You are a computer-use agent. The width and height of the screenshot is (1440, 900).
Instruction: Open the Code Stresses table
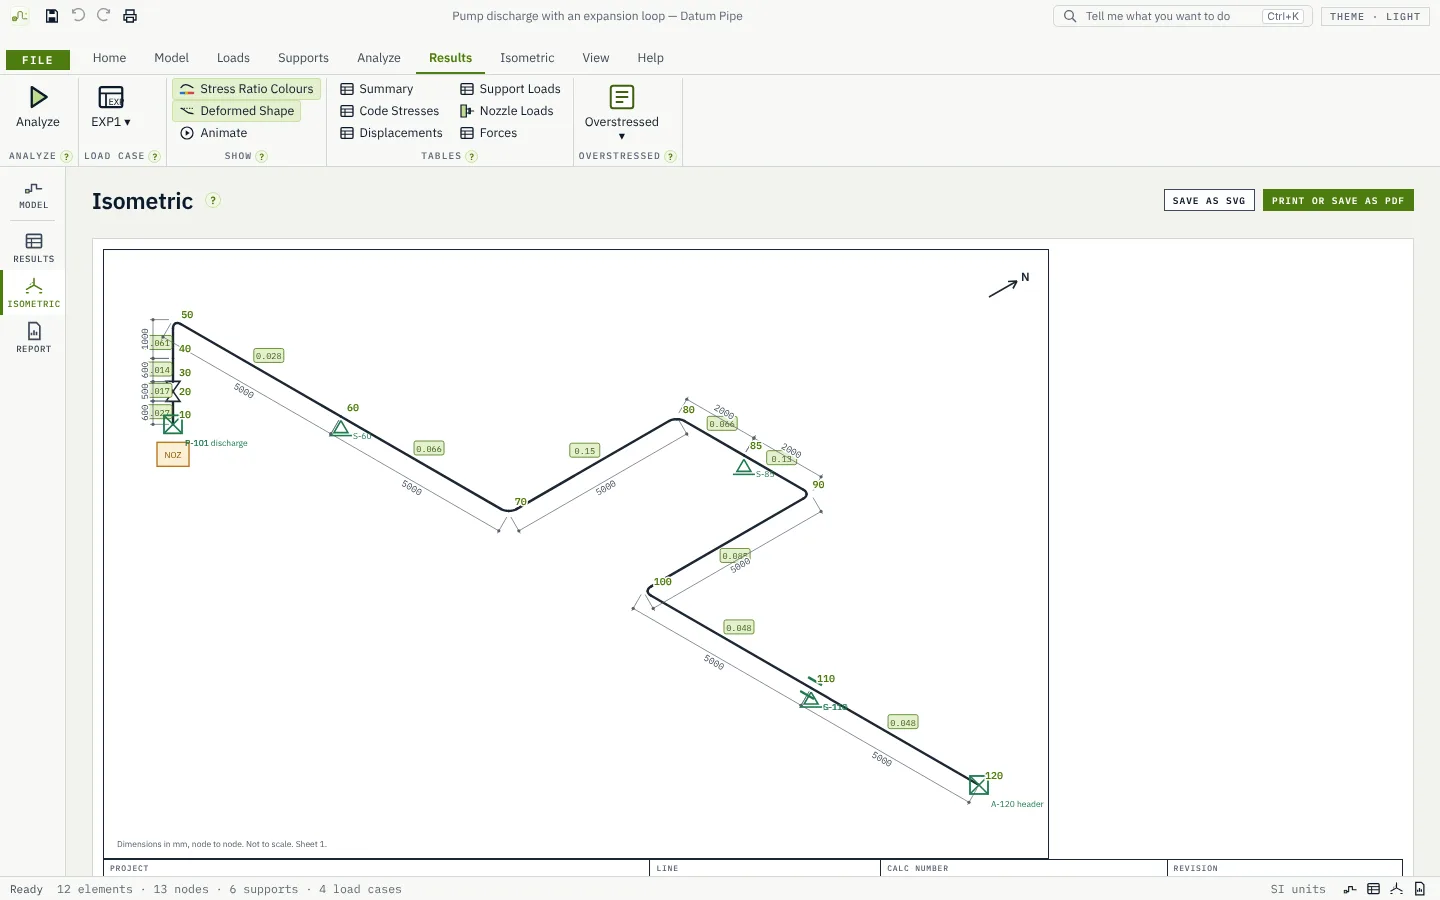(x=390, y=111)
